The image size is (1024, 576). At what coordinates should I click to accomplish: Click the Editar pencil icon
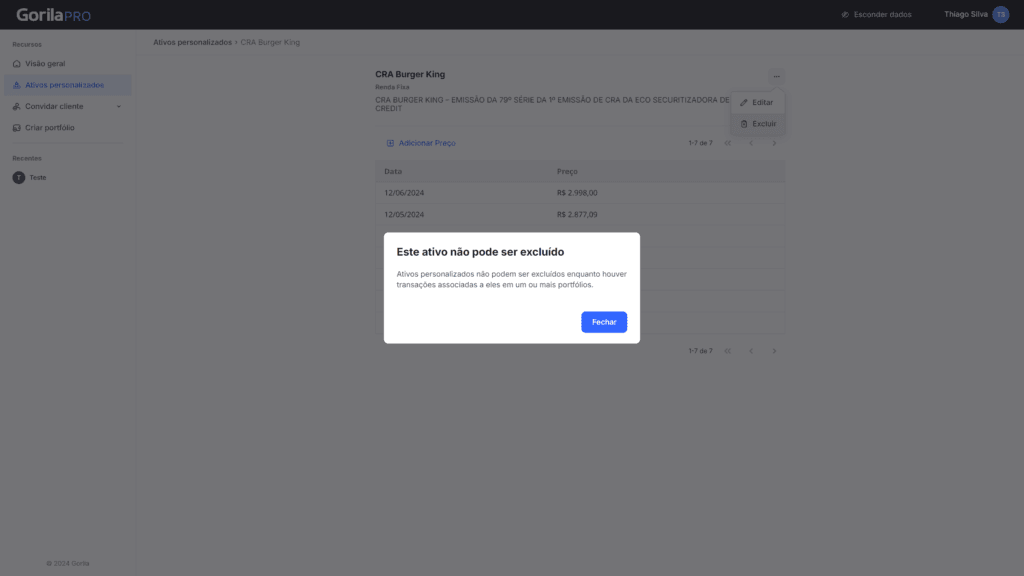point(743,103)
